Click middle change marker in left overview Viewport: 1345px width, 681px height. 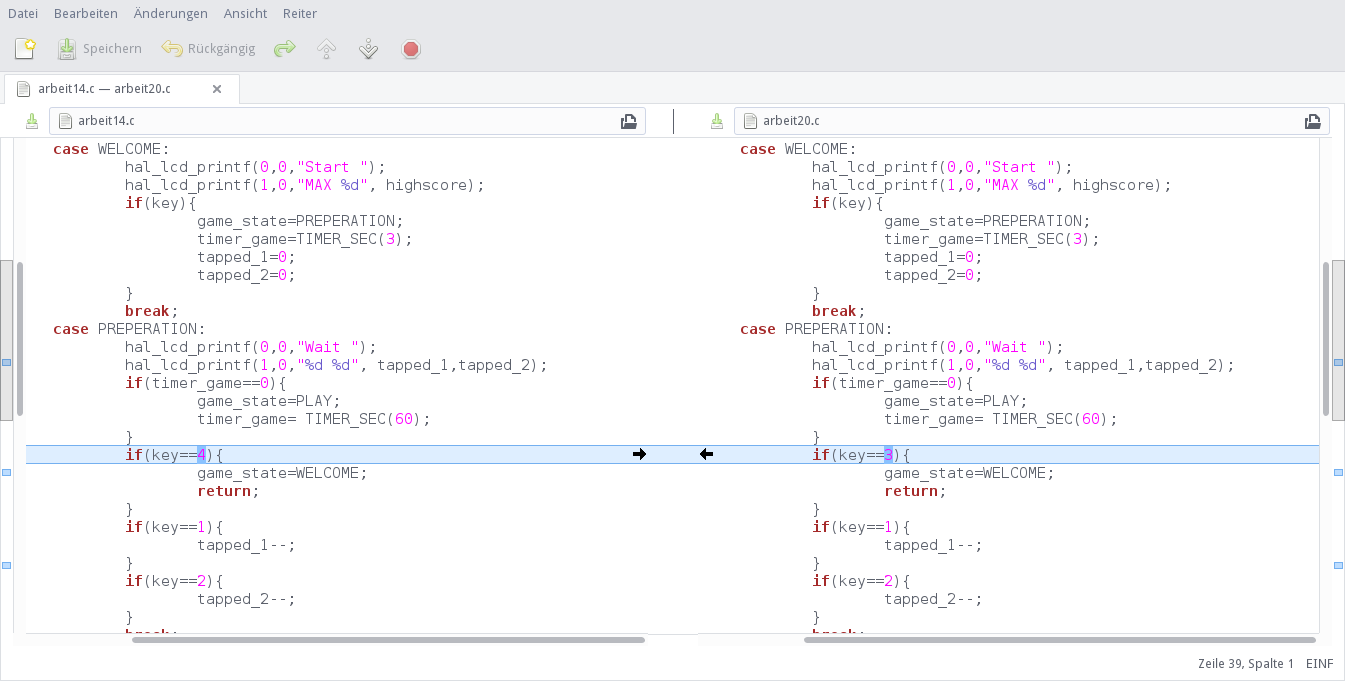[6, 471]
